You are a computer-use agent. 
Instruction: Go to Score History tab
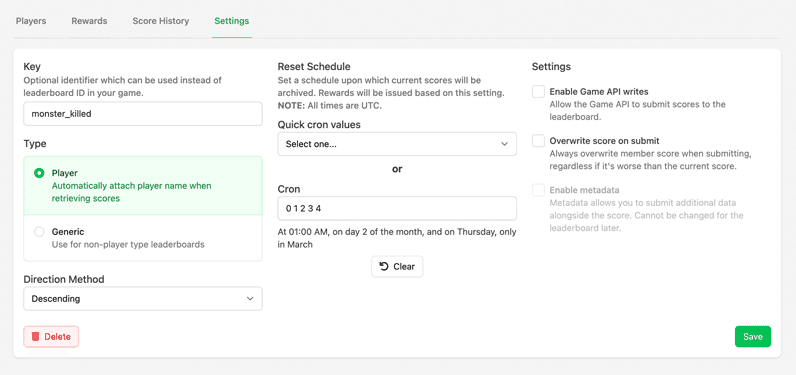click(x=161, y=21)
